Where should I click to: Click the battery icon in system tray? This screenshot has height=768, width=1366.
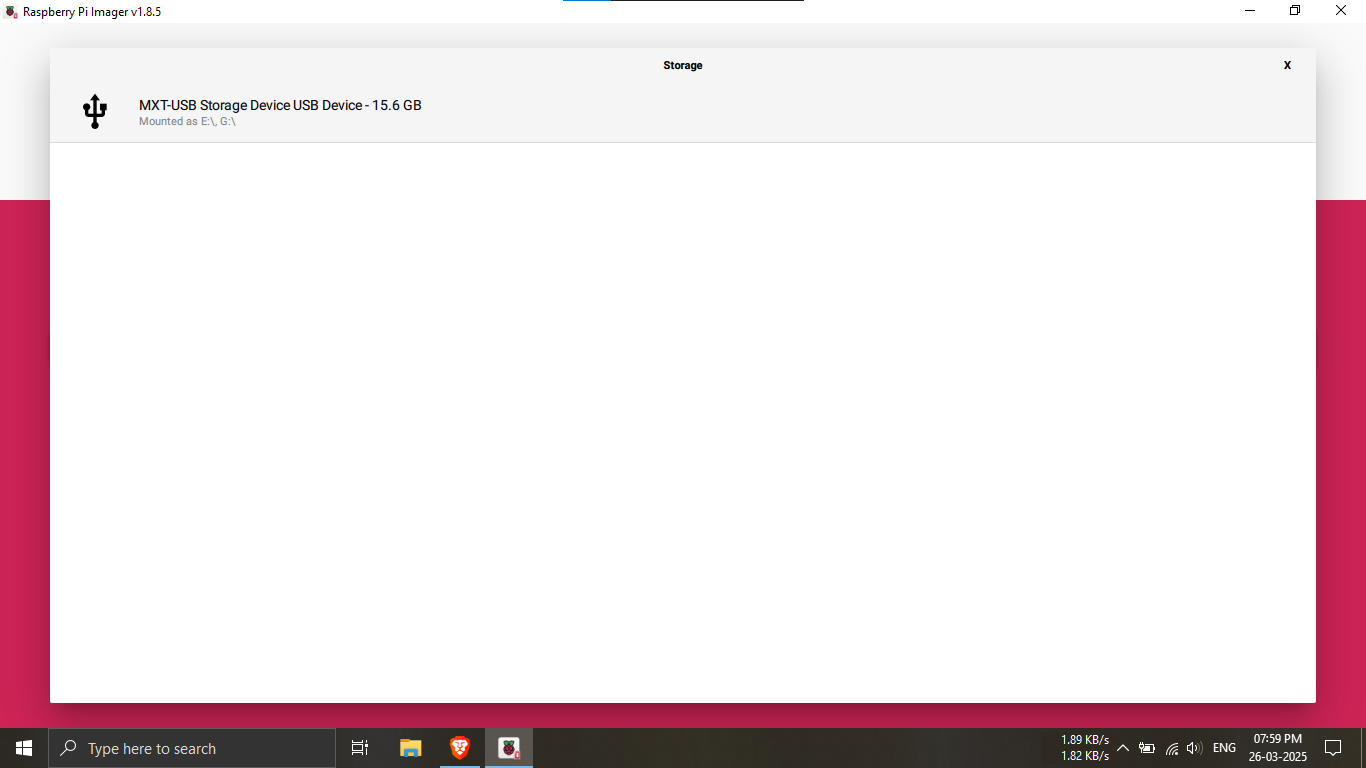coord(1147,747)
